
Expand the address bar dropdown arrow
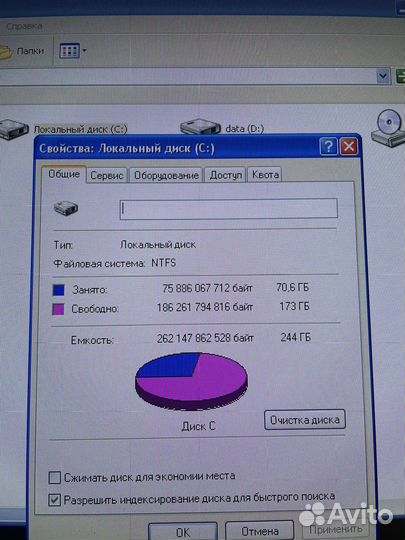click(383, 76)
